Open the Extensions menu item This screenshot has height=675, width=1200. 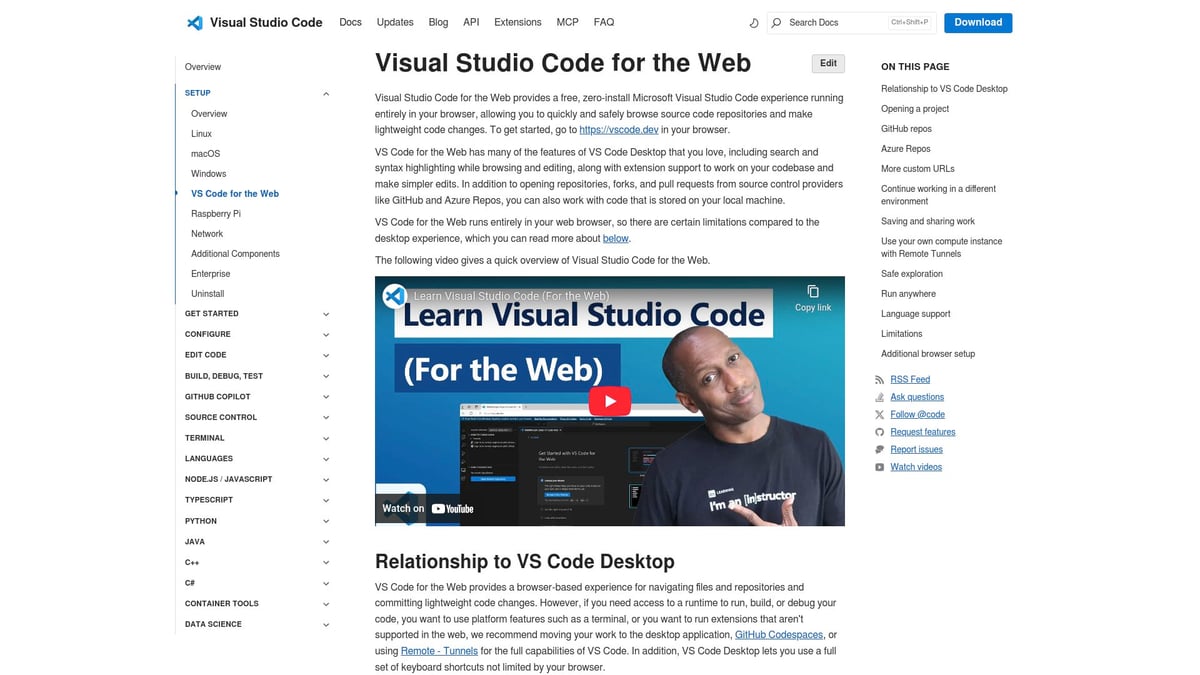[x=517, y=21]
